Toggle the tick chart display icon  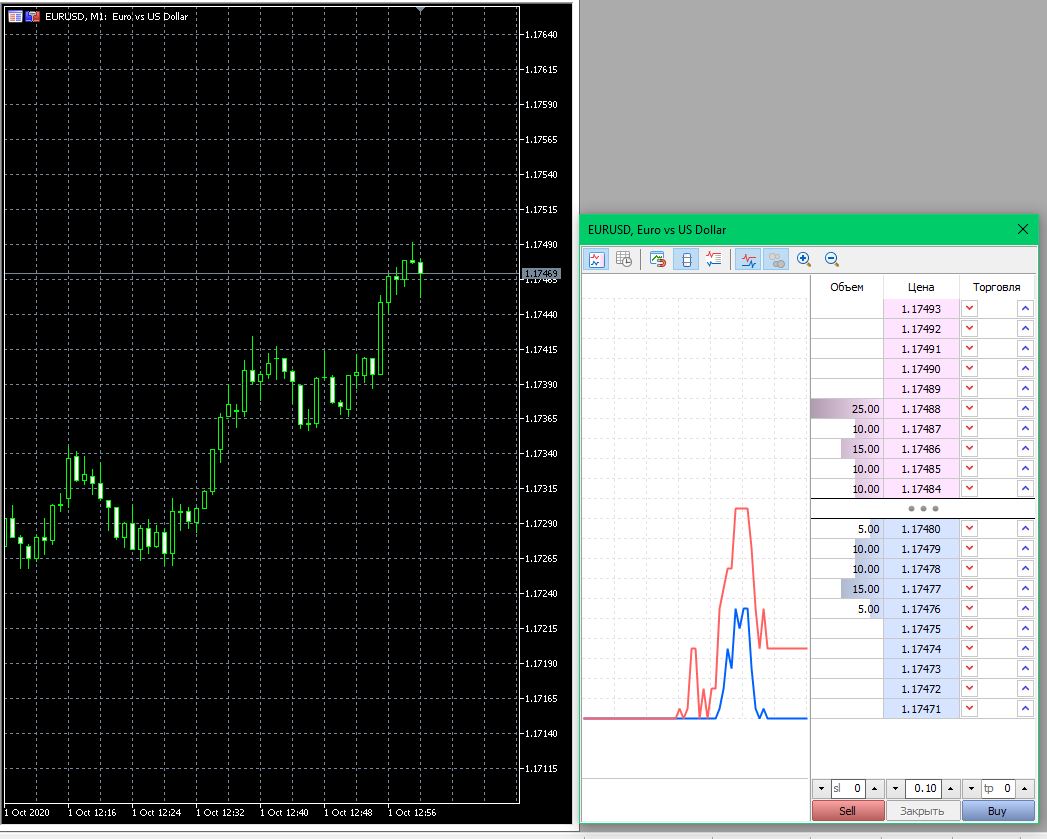596,259
